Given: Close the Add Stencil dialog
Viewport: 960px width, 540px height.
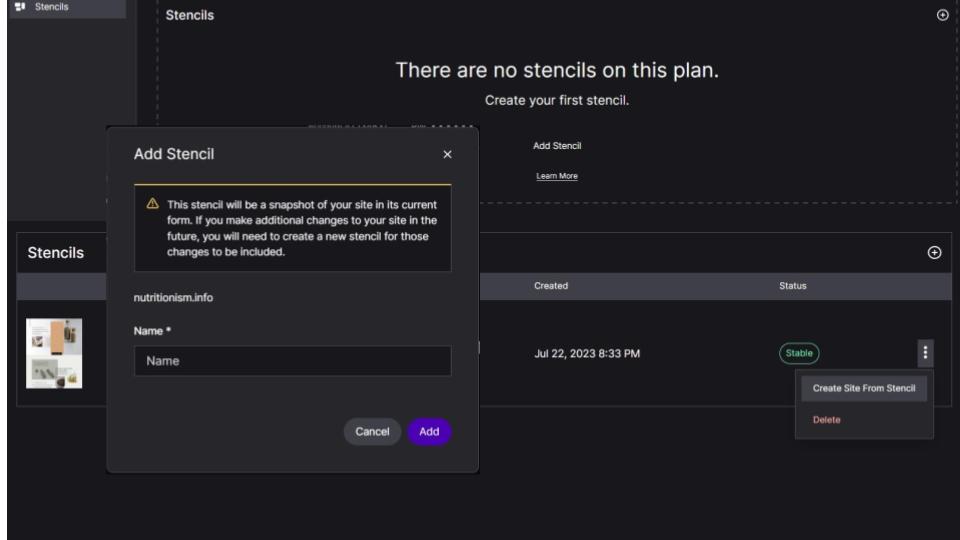Looking at the screenshot, I should pos(448,154).
